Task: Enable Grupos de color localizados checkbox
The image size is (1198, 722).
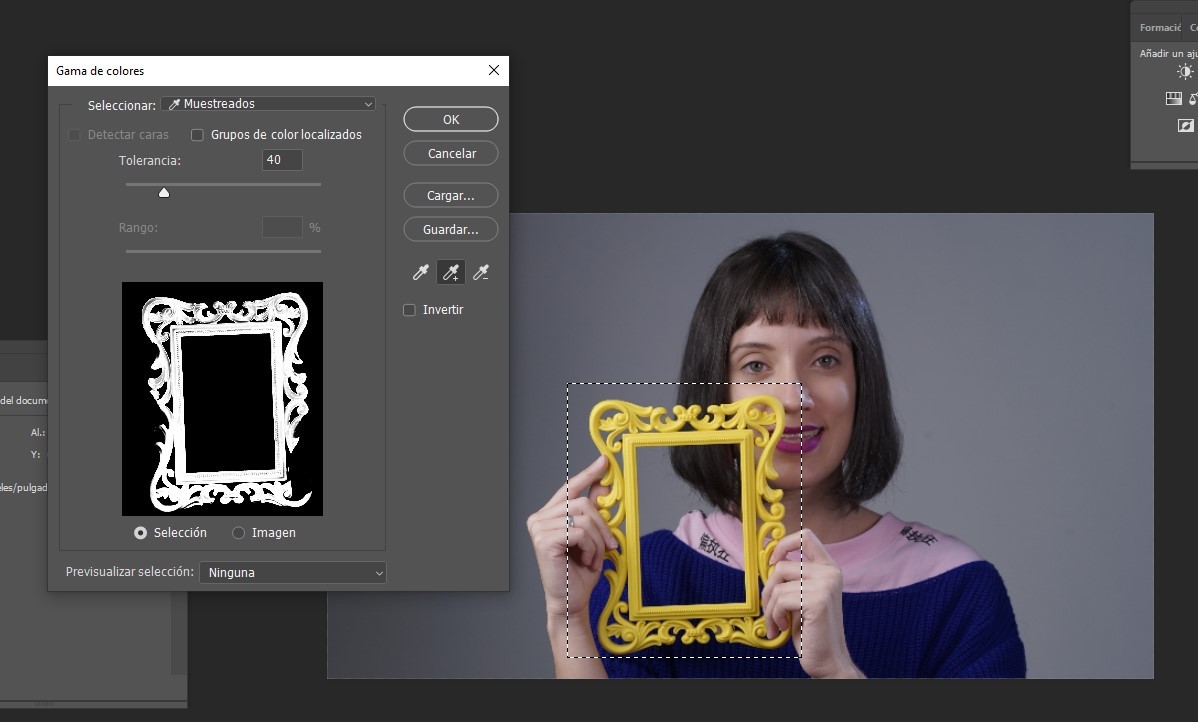Action: pos(197,135)
